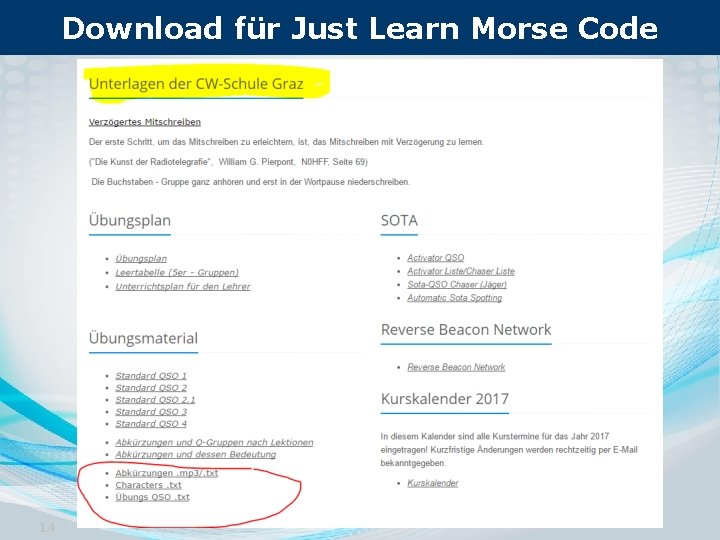Click the slide title Download für Just Learn Morse Code
The width and height of the screenshot is (720, 540).
(360, 28)
